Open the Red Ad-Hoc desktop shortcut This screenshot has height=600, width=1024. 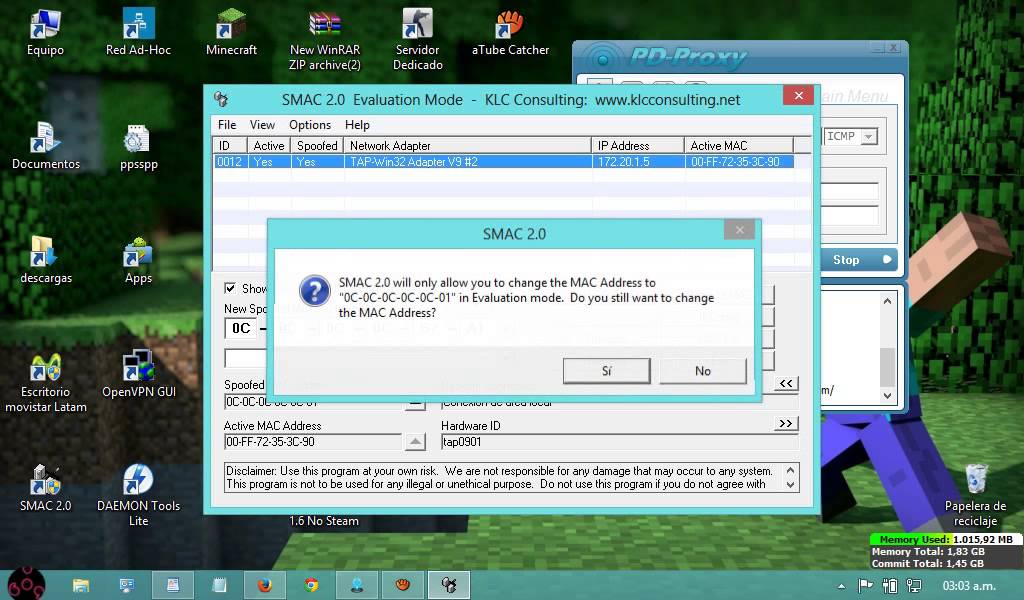pos(138,32)
